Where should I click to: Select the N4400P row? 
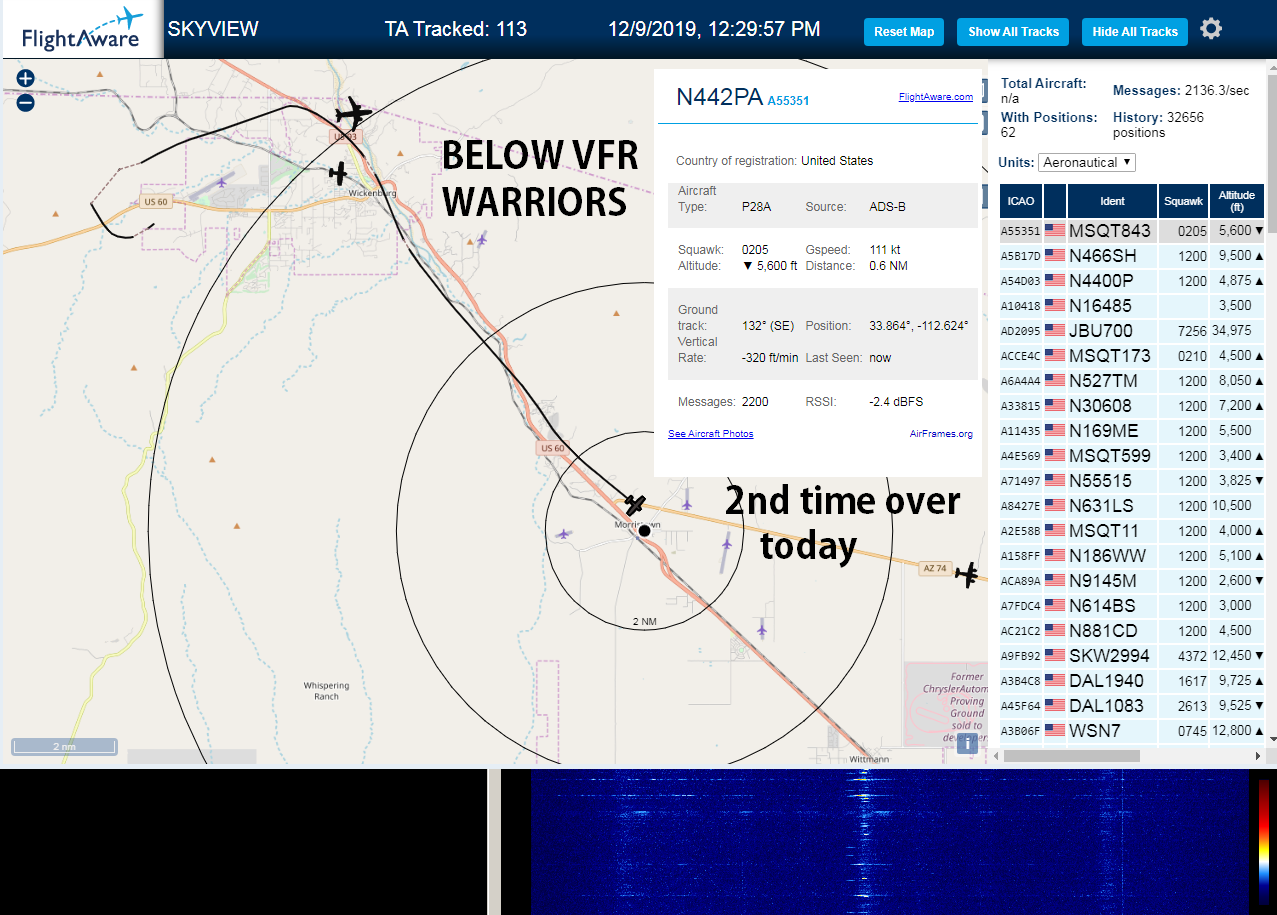[1132, 281]
